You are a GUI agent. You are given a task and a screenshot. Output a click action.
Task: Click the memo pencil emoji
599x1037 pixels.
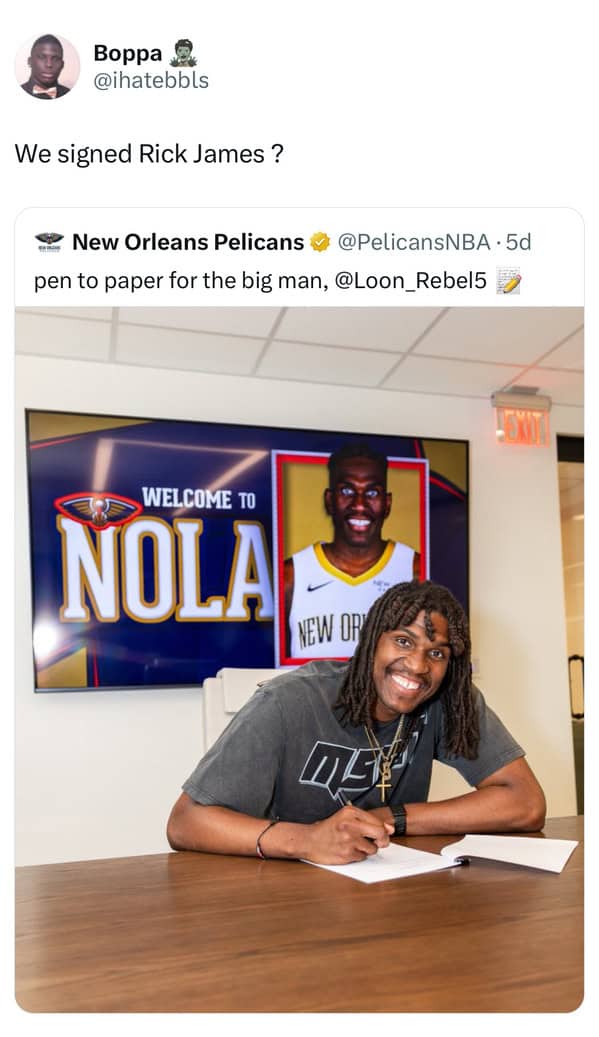[x=508, y=281]
